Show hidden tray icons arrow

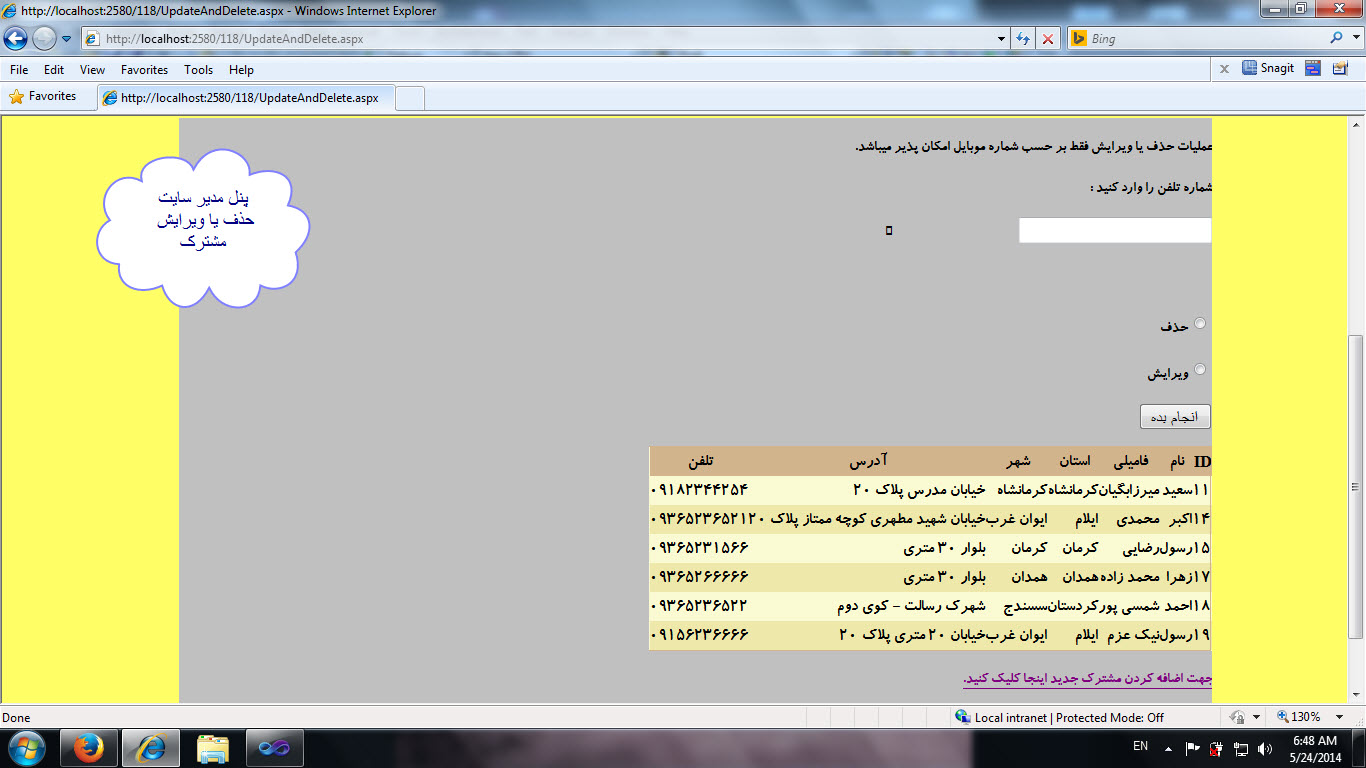pos(1167,748)
